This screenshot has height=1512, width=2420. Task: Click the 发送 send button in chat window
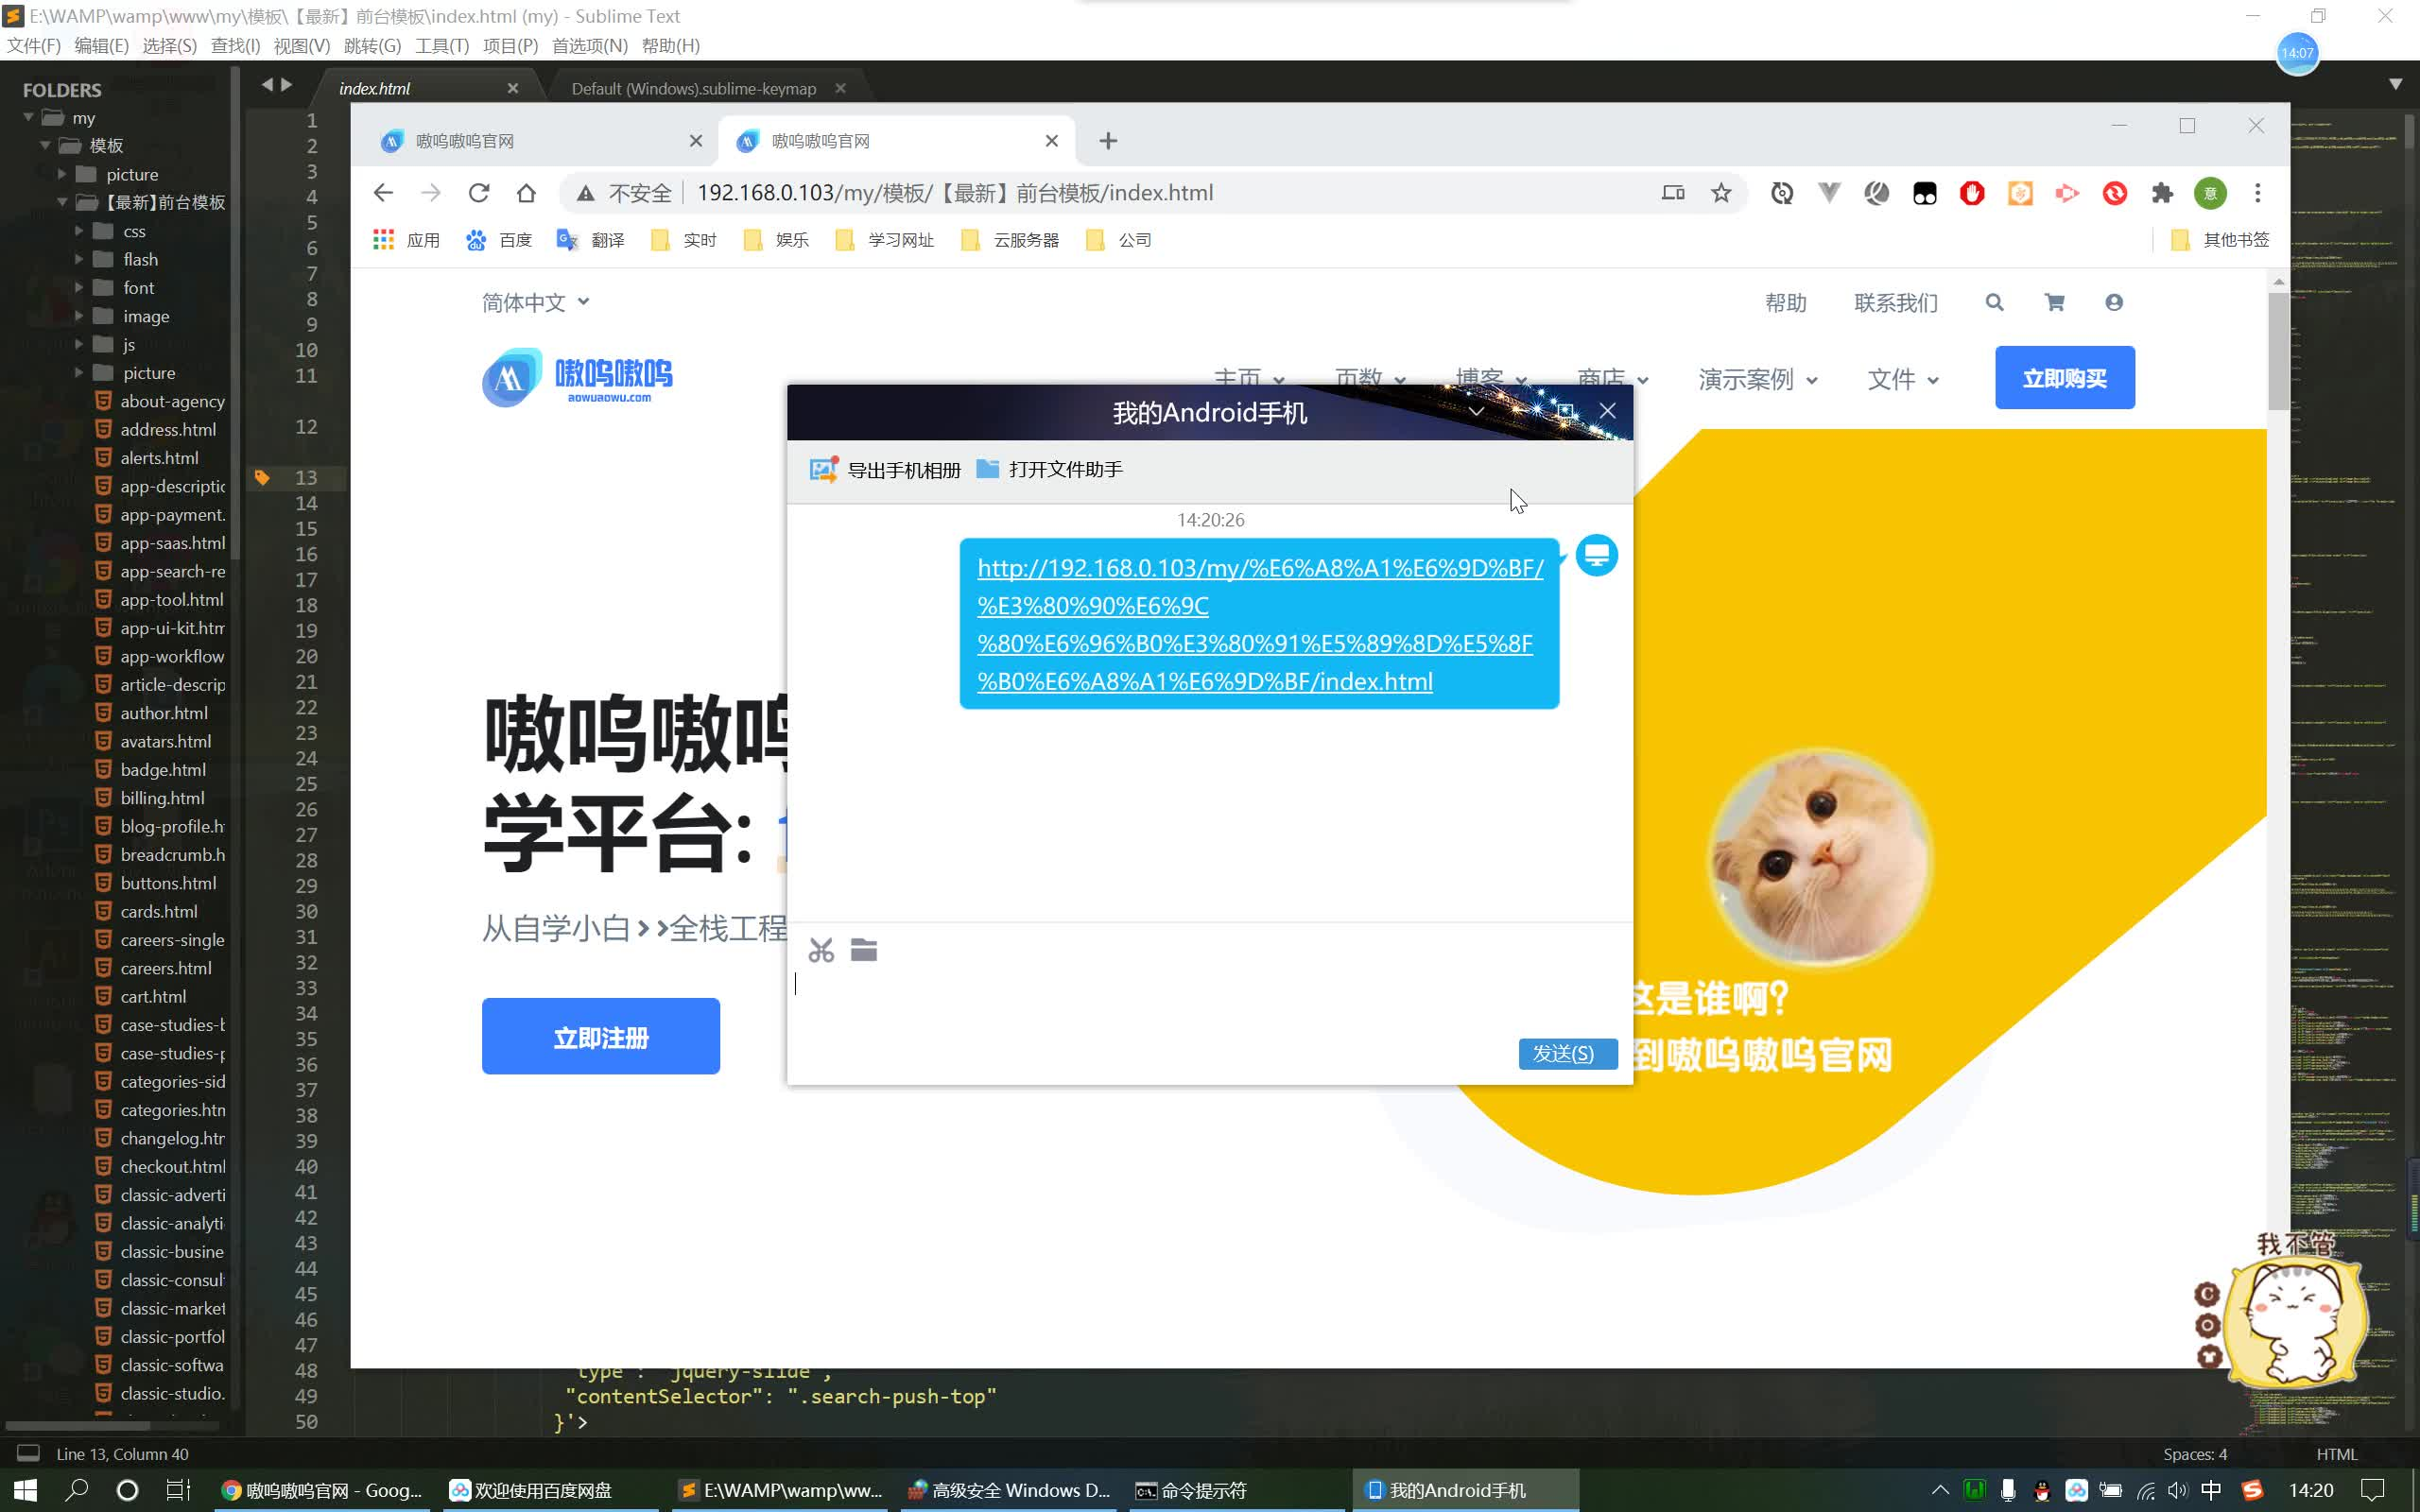1564,1054
